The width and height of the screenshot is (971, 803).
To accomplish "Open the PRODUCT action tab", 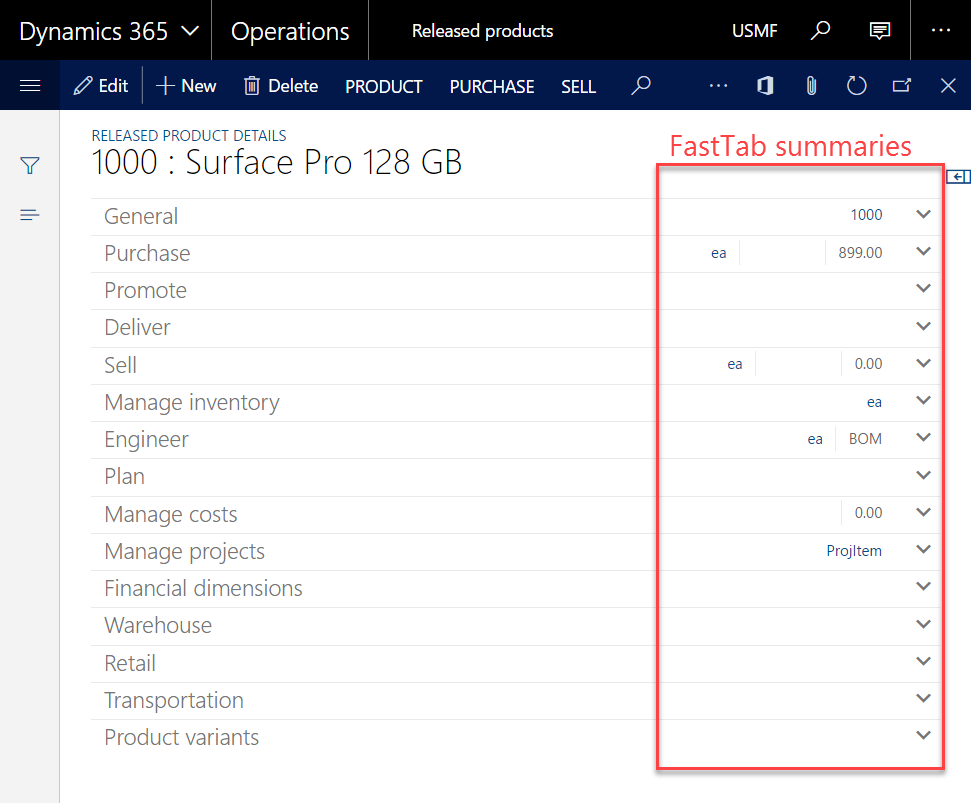I will (x=384, y=87).
